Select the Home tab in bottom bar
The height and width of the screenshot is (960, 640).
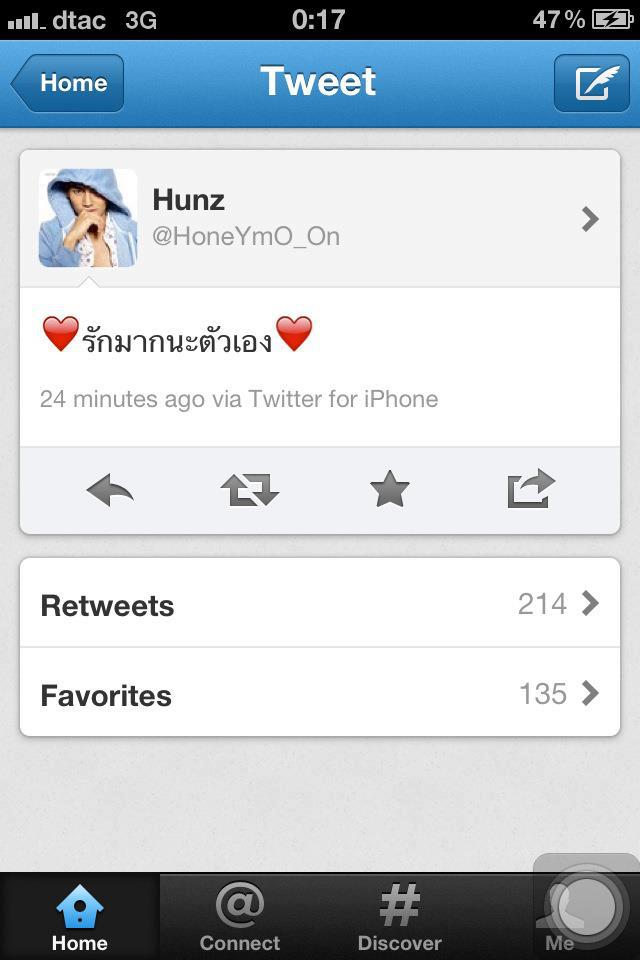(80, 917)
